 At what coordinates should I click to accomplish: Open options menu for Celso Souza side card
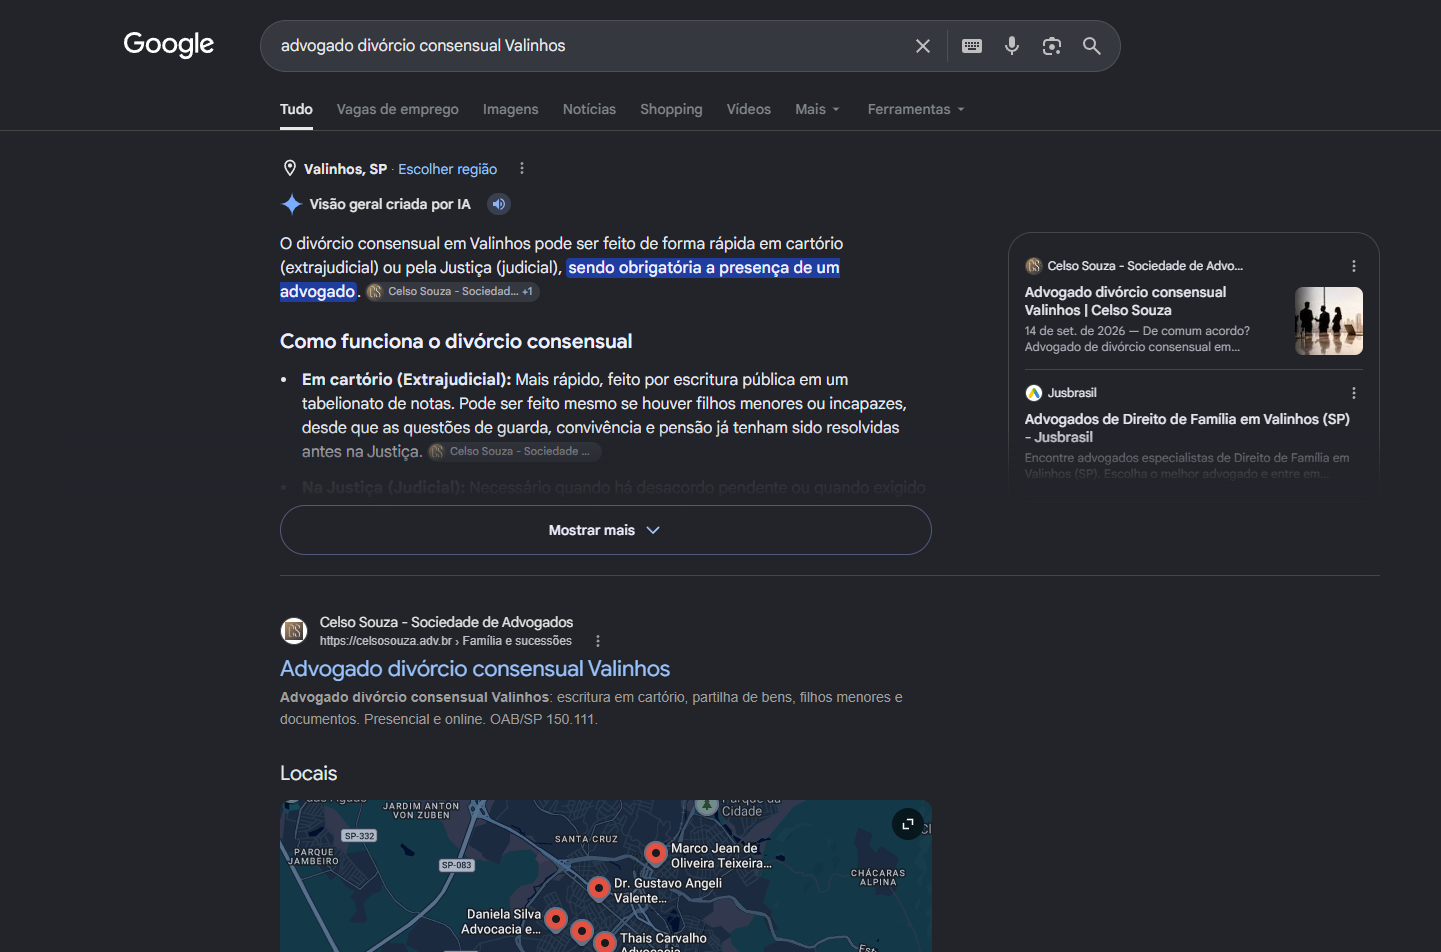(1354, 266)
